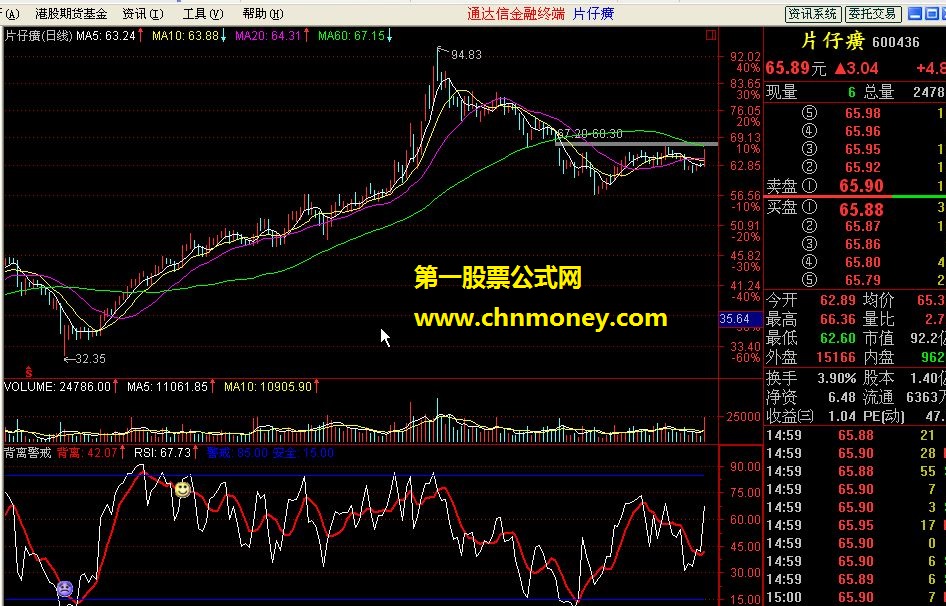Click the MA10: 63.88 indicator label
This screenshot has width=946, height=606.
[185, 36]
